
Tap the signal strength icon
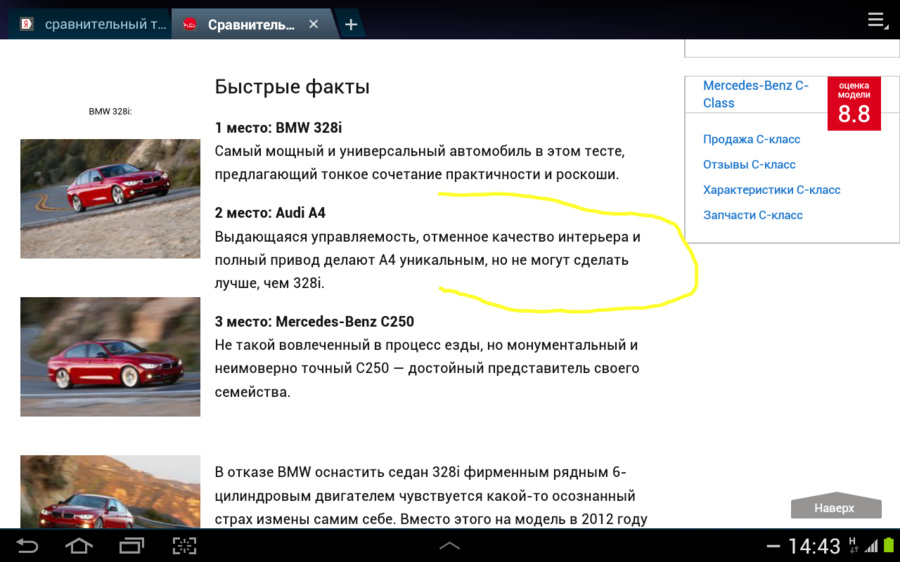(871, 547)
